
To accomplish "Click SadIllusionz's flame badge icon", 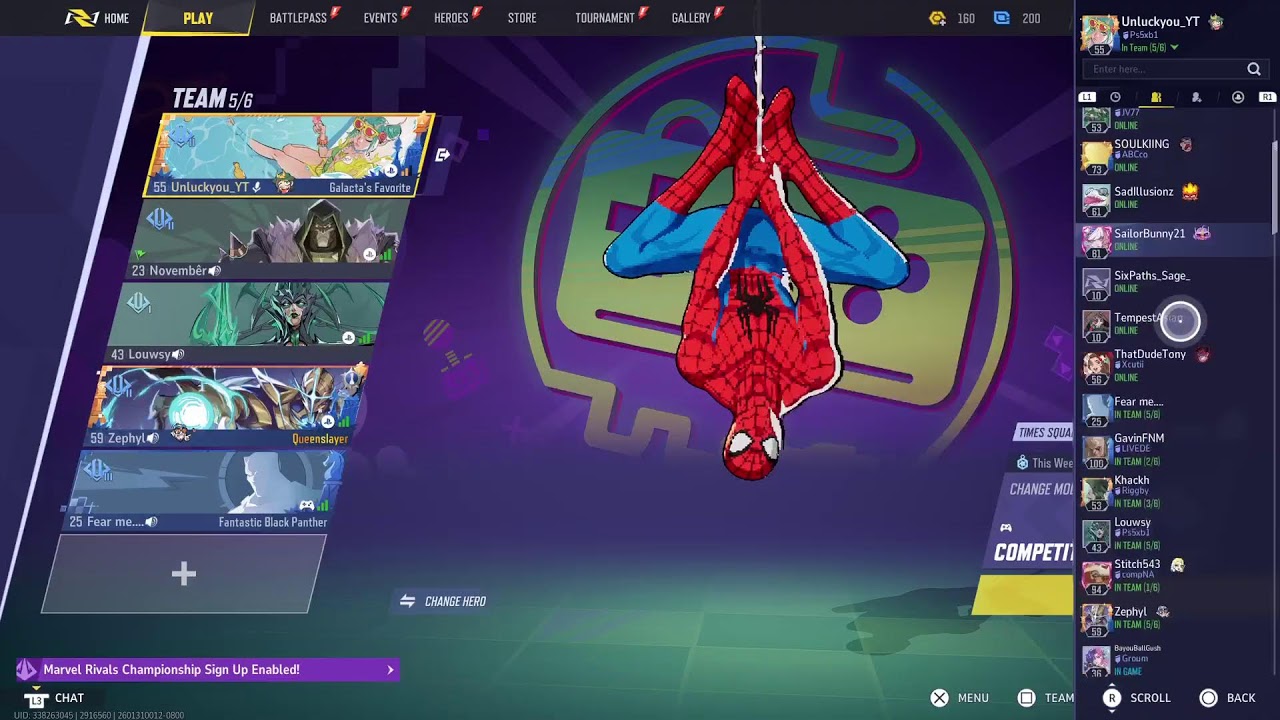I will pyautogui.click(x=1190, y=191).
